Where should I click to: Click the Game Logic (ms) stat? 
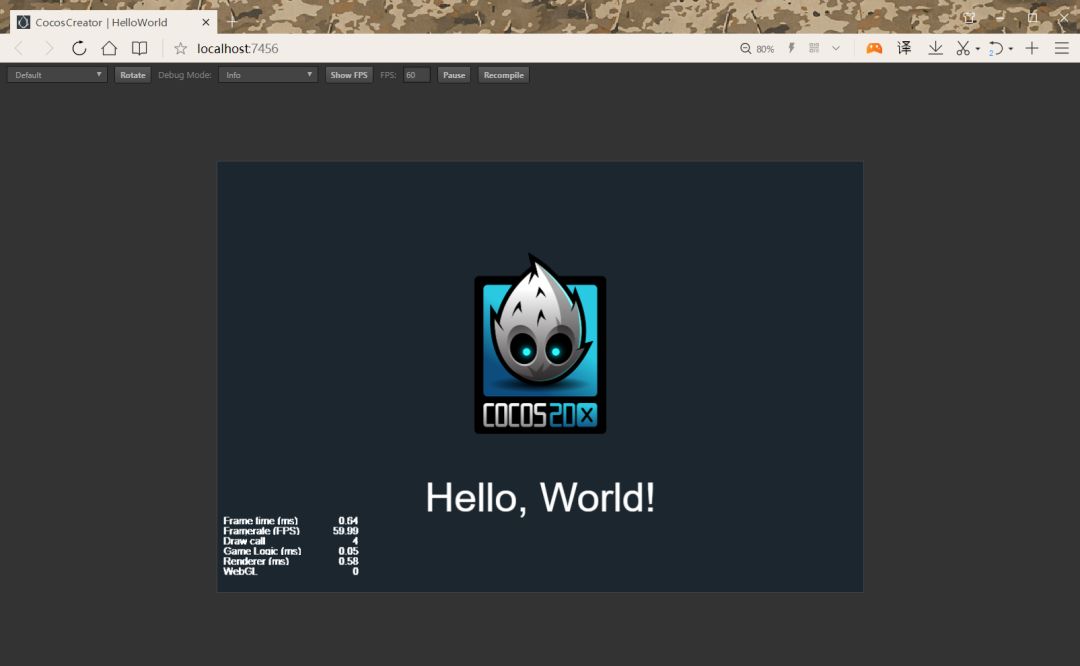point(291,551)
